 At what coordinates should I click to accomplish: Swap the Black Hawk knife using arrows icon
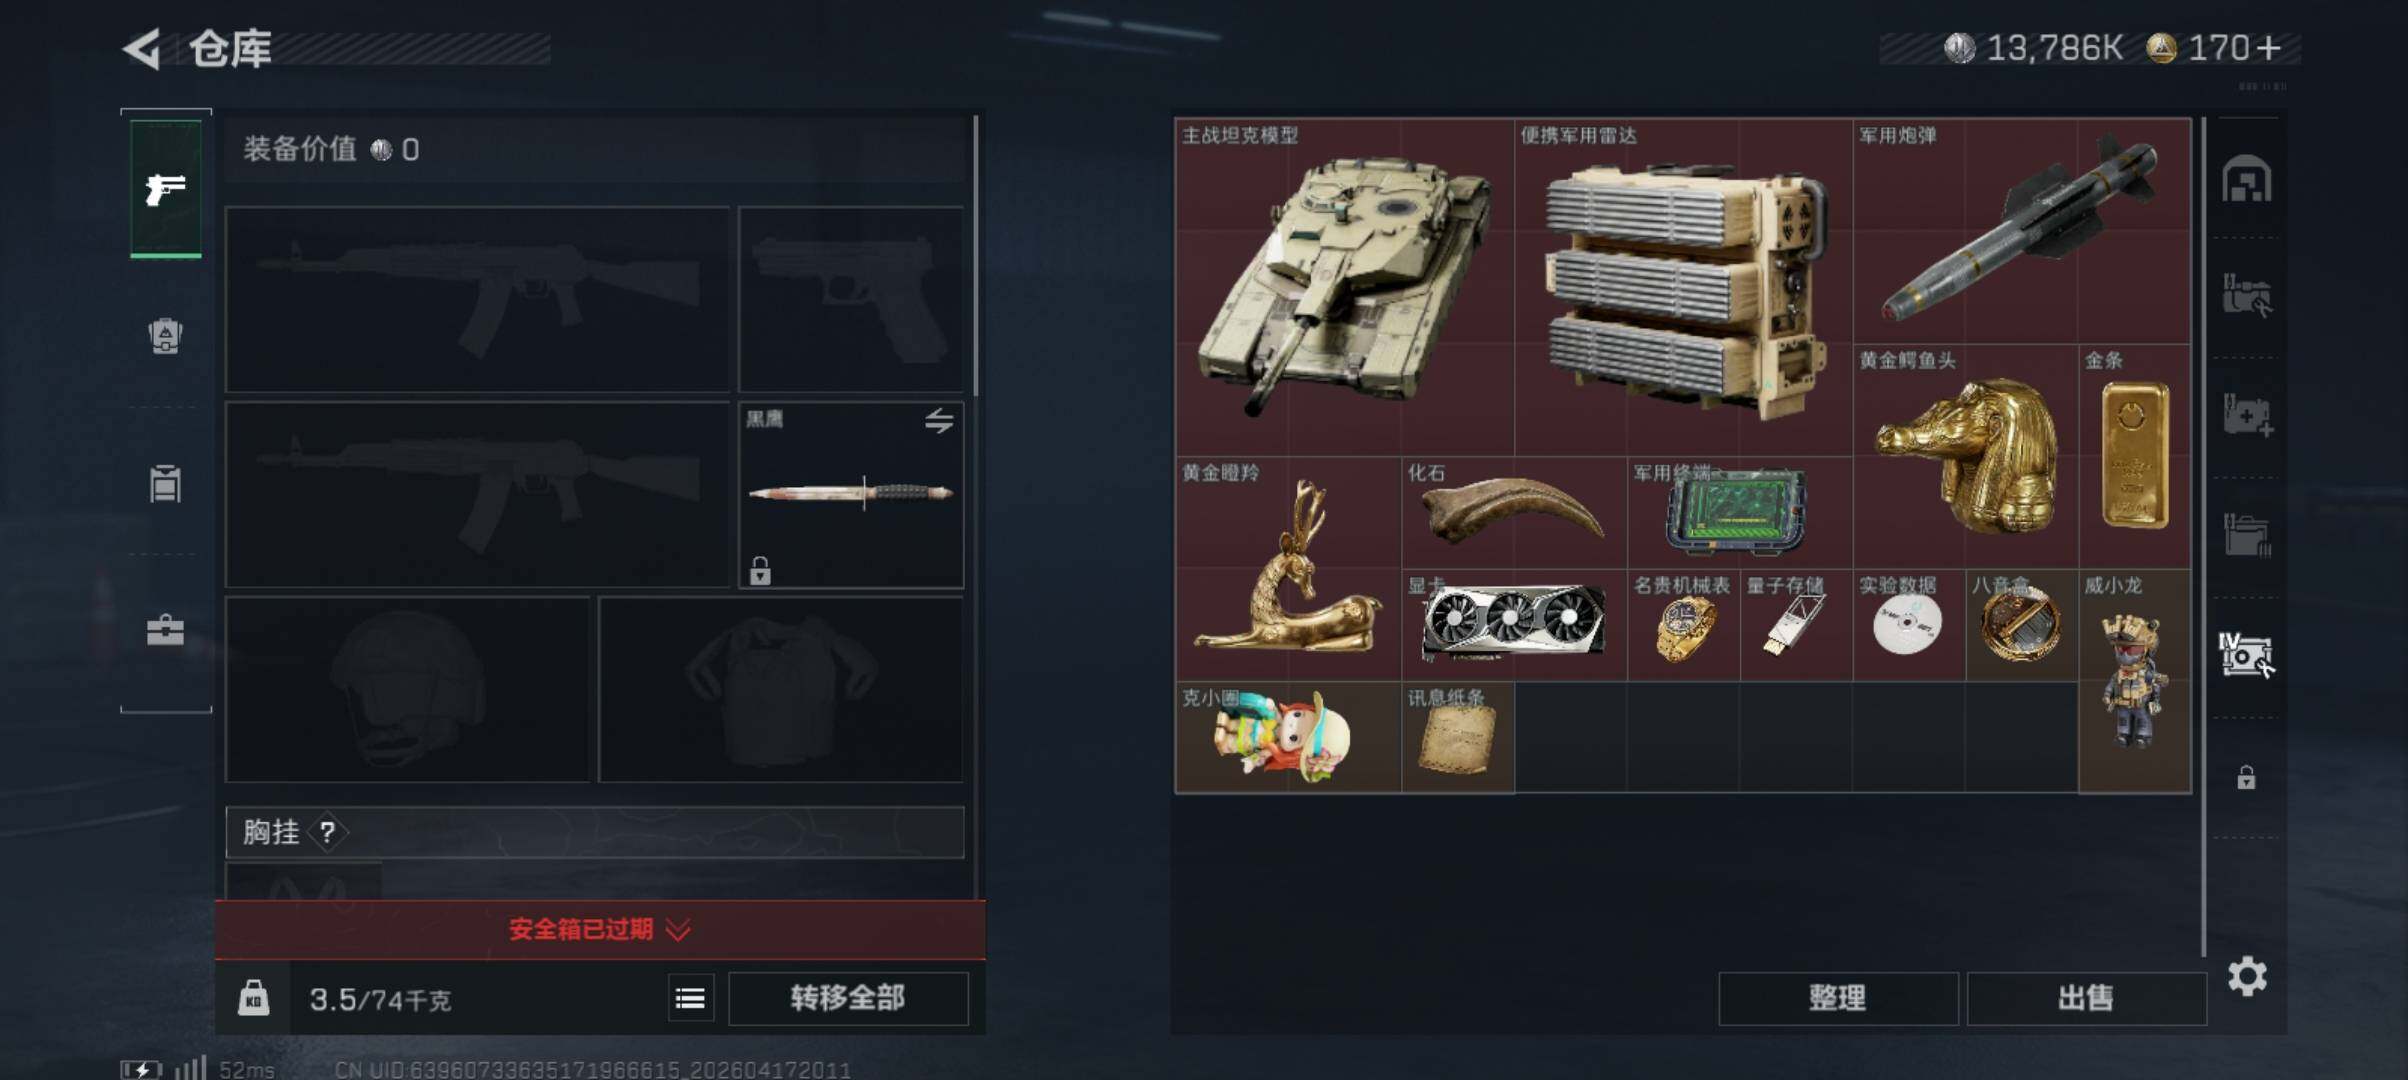click(x=938, y=421)
